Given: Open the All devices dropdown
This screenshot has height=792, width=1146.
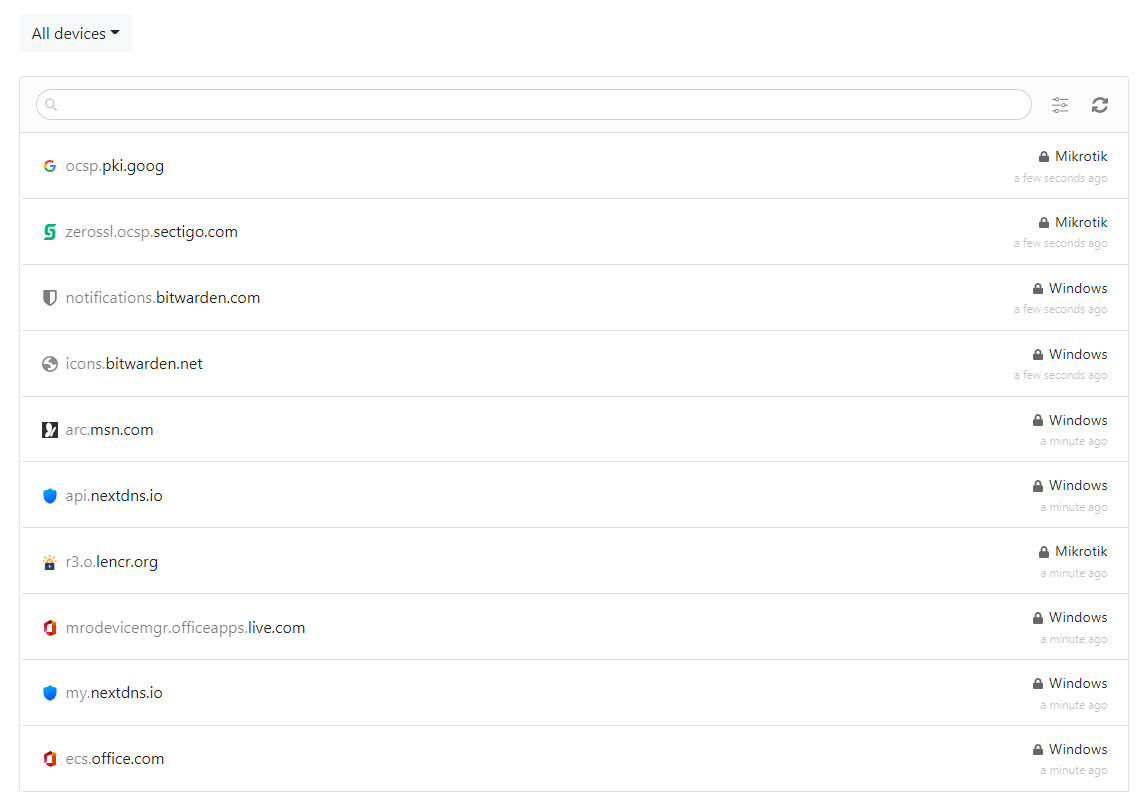Looking at the screenshot, I should click(75, 33).
